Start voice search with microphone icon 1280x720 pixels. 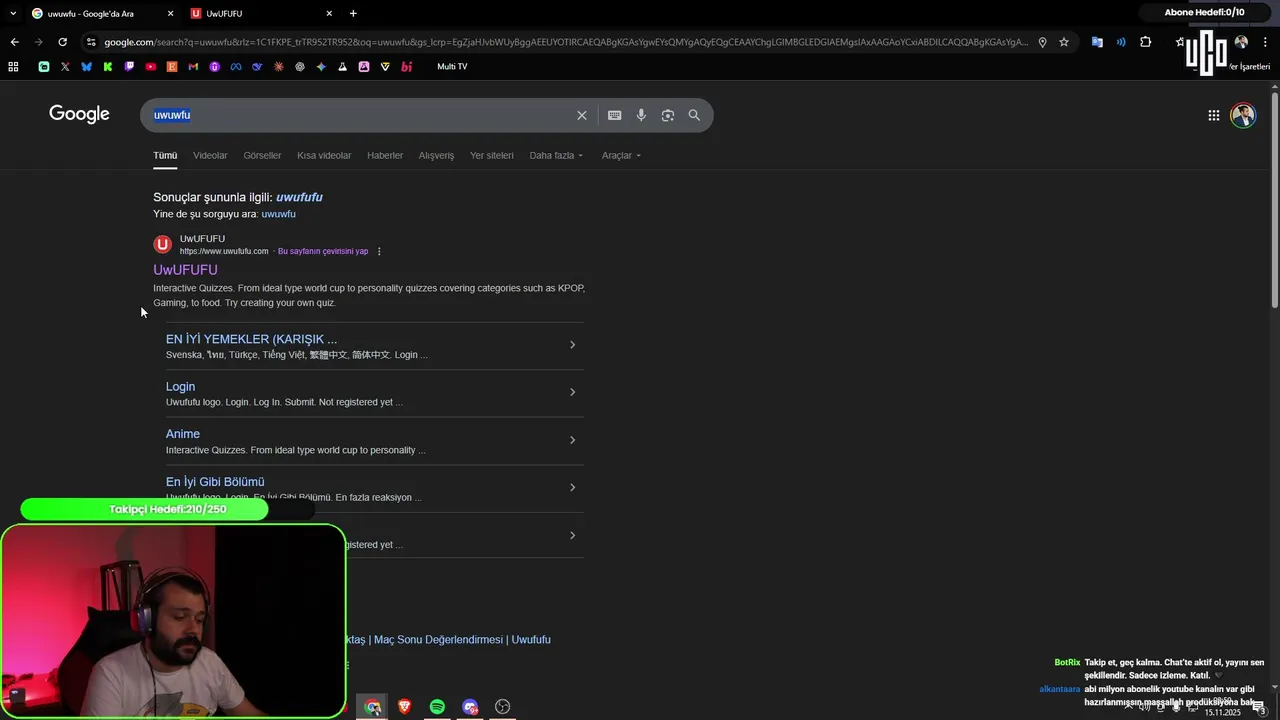[641, 115]
